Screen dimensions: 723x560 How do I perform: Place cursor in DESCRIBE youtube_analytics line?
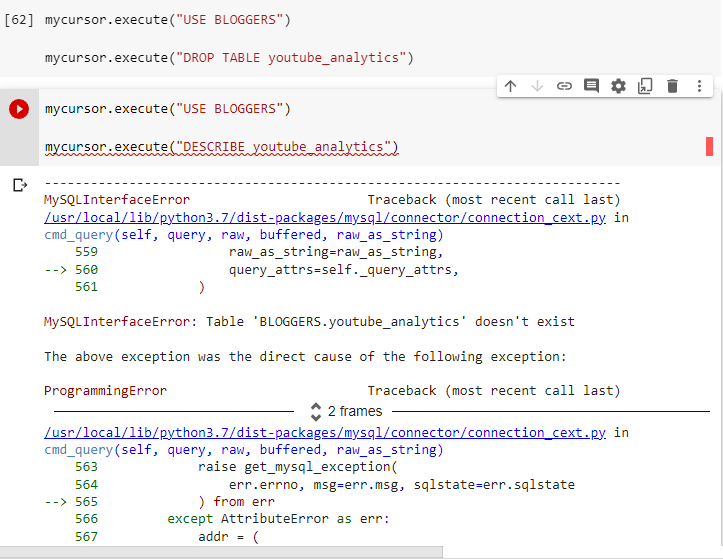[x=221, y=147]
